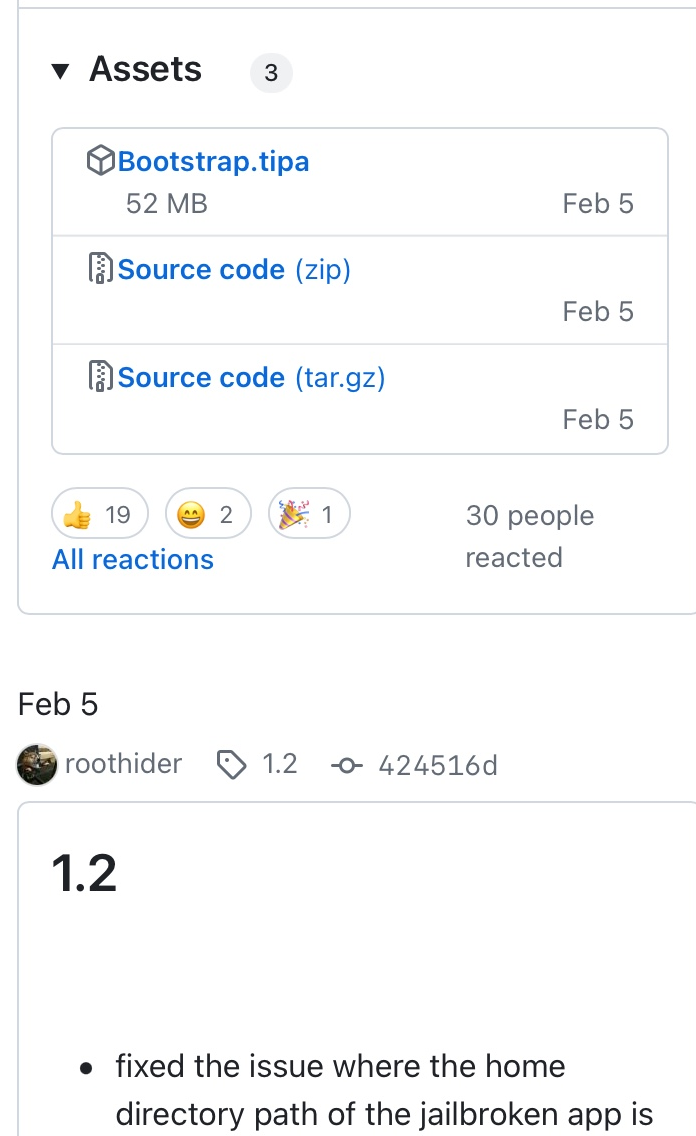Click the Assets heading text

pyautogui.click(x=145, y=69)
